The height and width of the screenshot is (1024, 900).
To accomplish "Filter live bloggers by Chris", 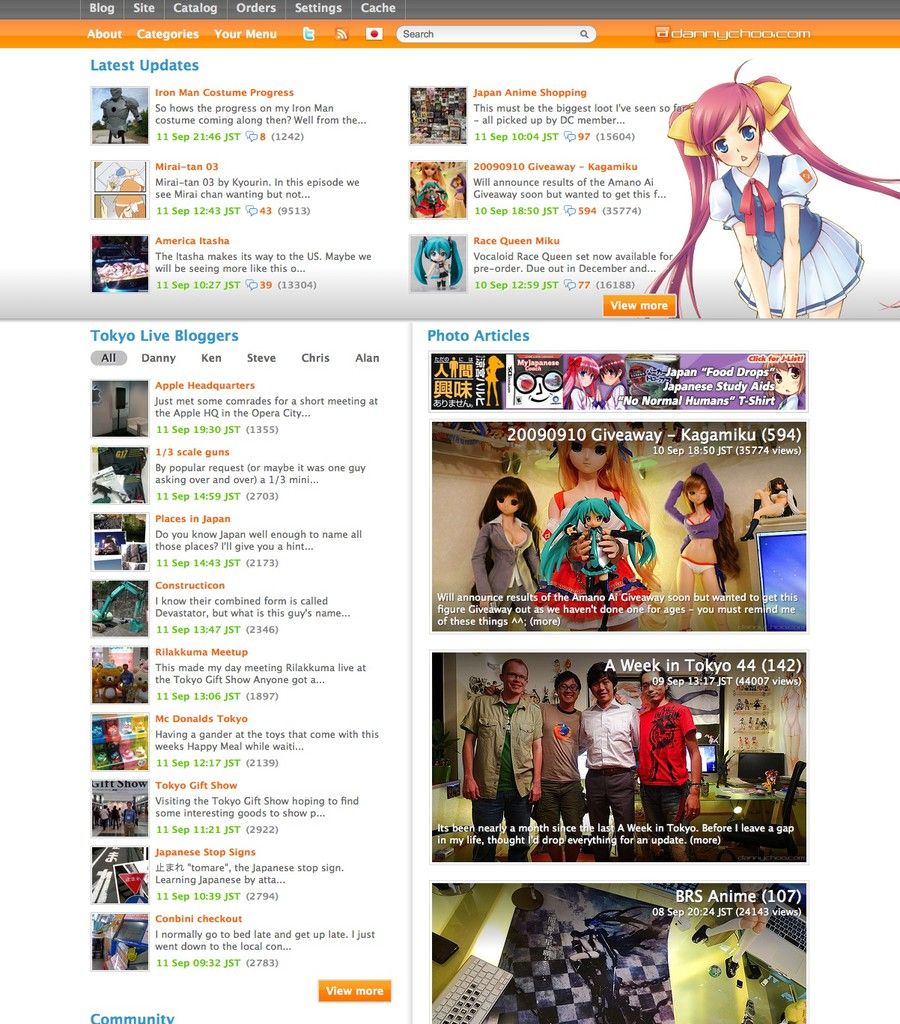I will (315, 358).
